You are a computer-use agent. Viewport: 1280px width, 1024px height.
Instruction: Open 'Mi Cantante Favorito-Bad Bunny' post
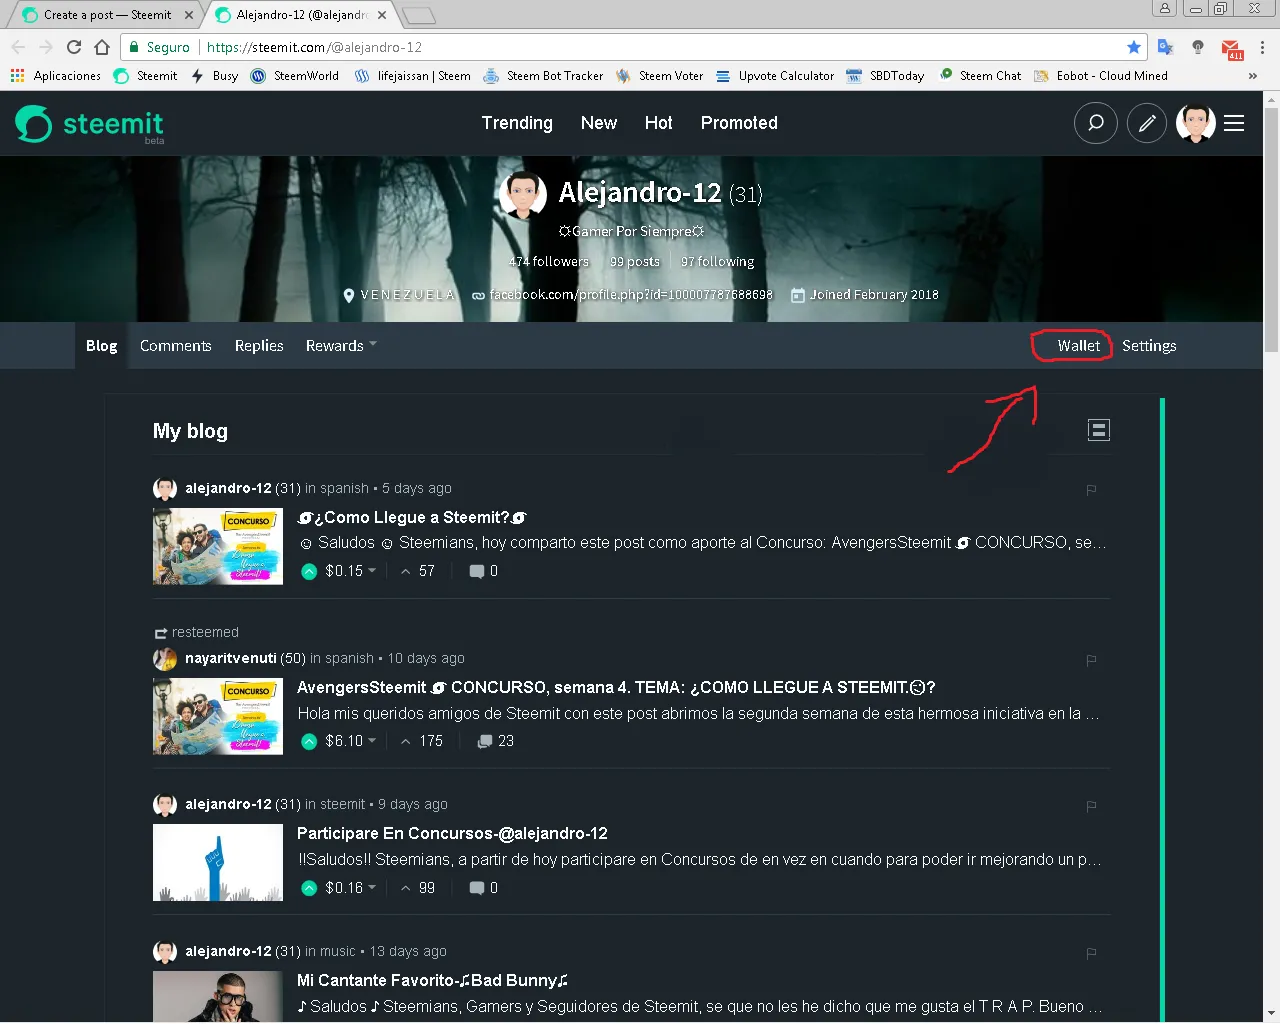point(432,981)
